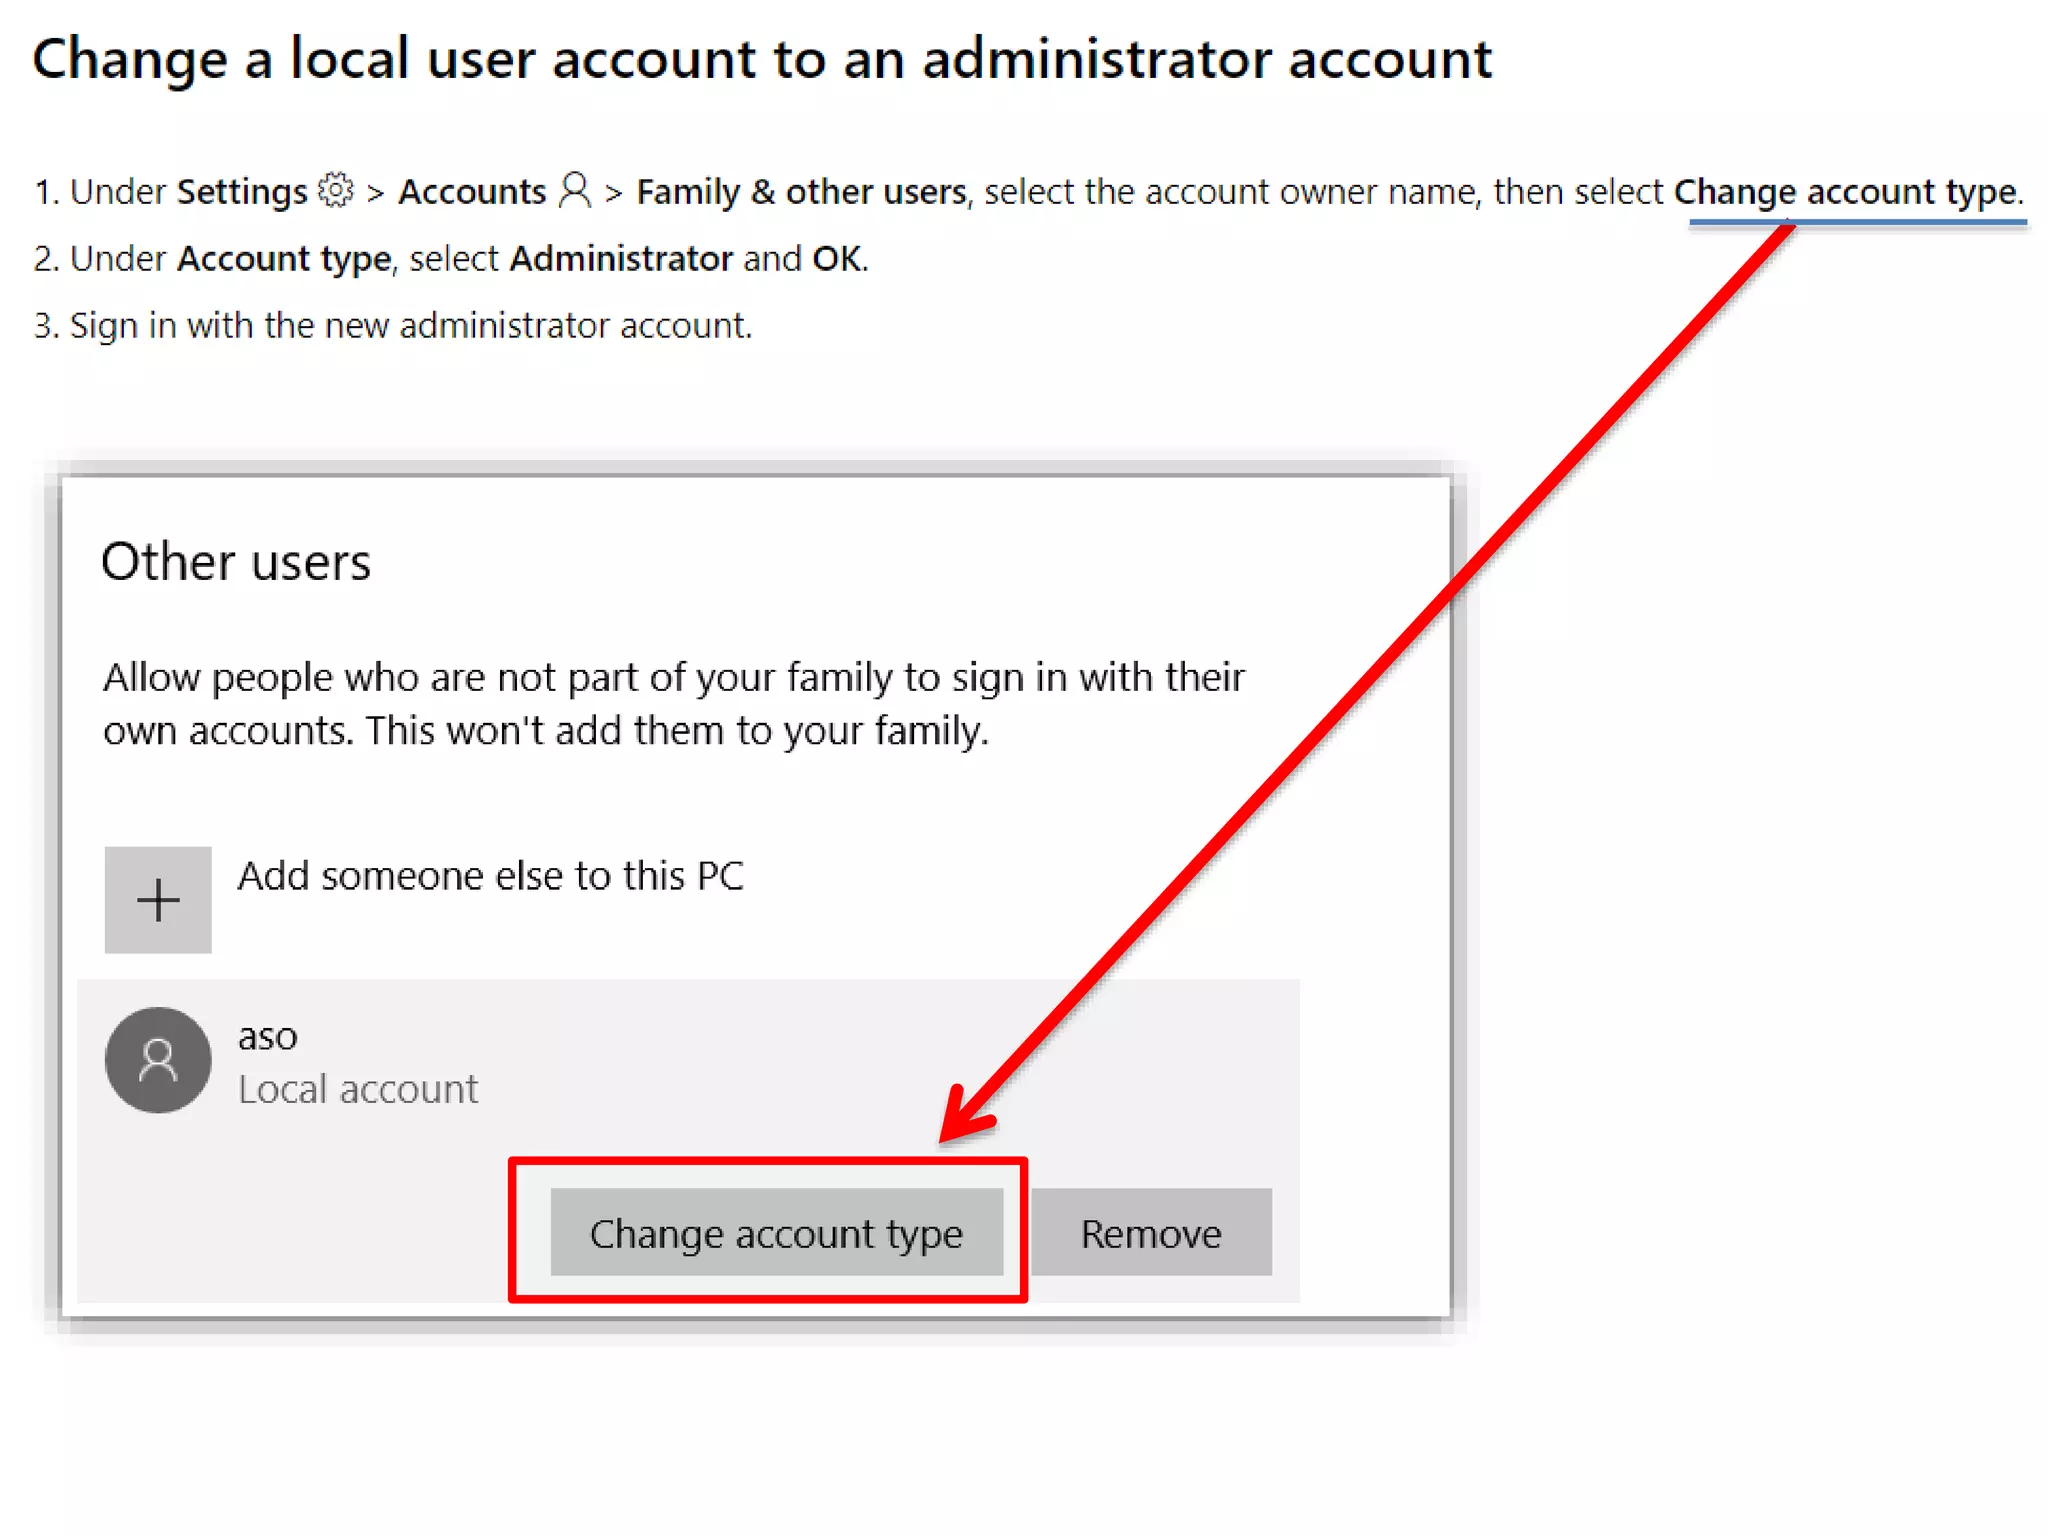Click the page title about administrator account
Screen dimensions: 2048x1536
click(x=762, y=58)
